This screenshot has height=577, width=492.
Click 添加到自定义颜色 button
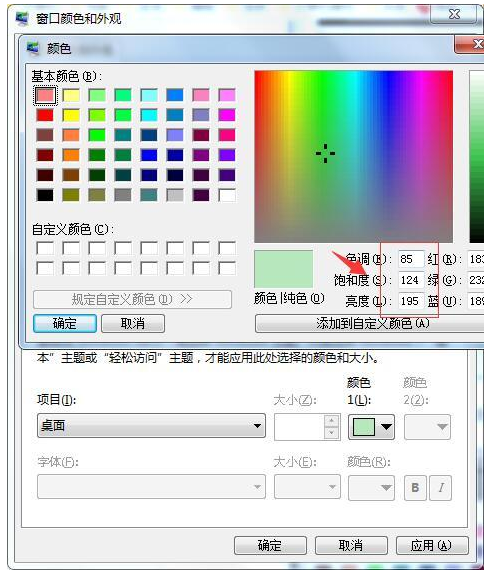pyautogui.click(x=369, y=323)
